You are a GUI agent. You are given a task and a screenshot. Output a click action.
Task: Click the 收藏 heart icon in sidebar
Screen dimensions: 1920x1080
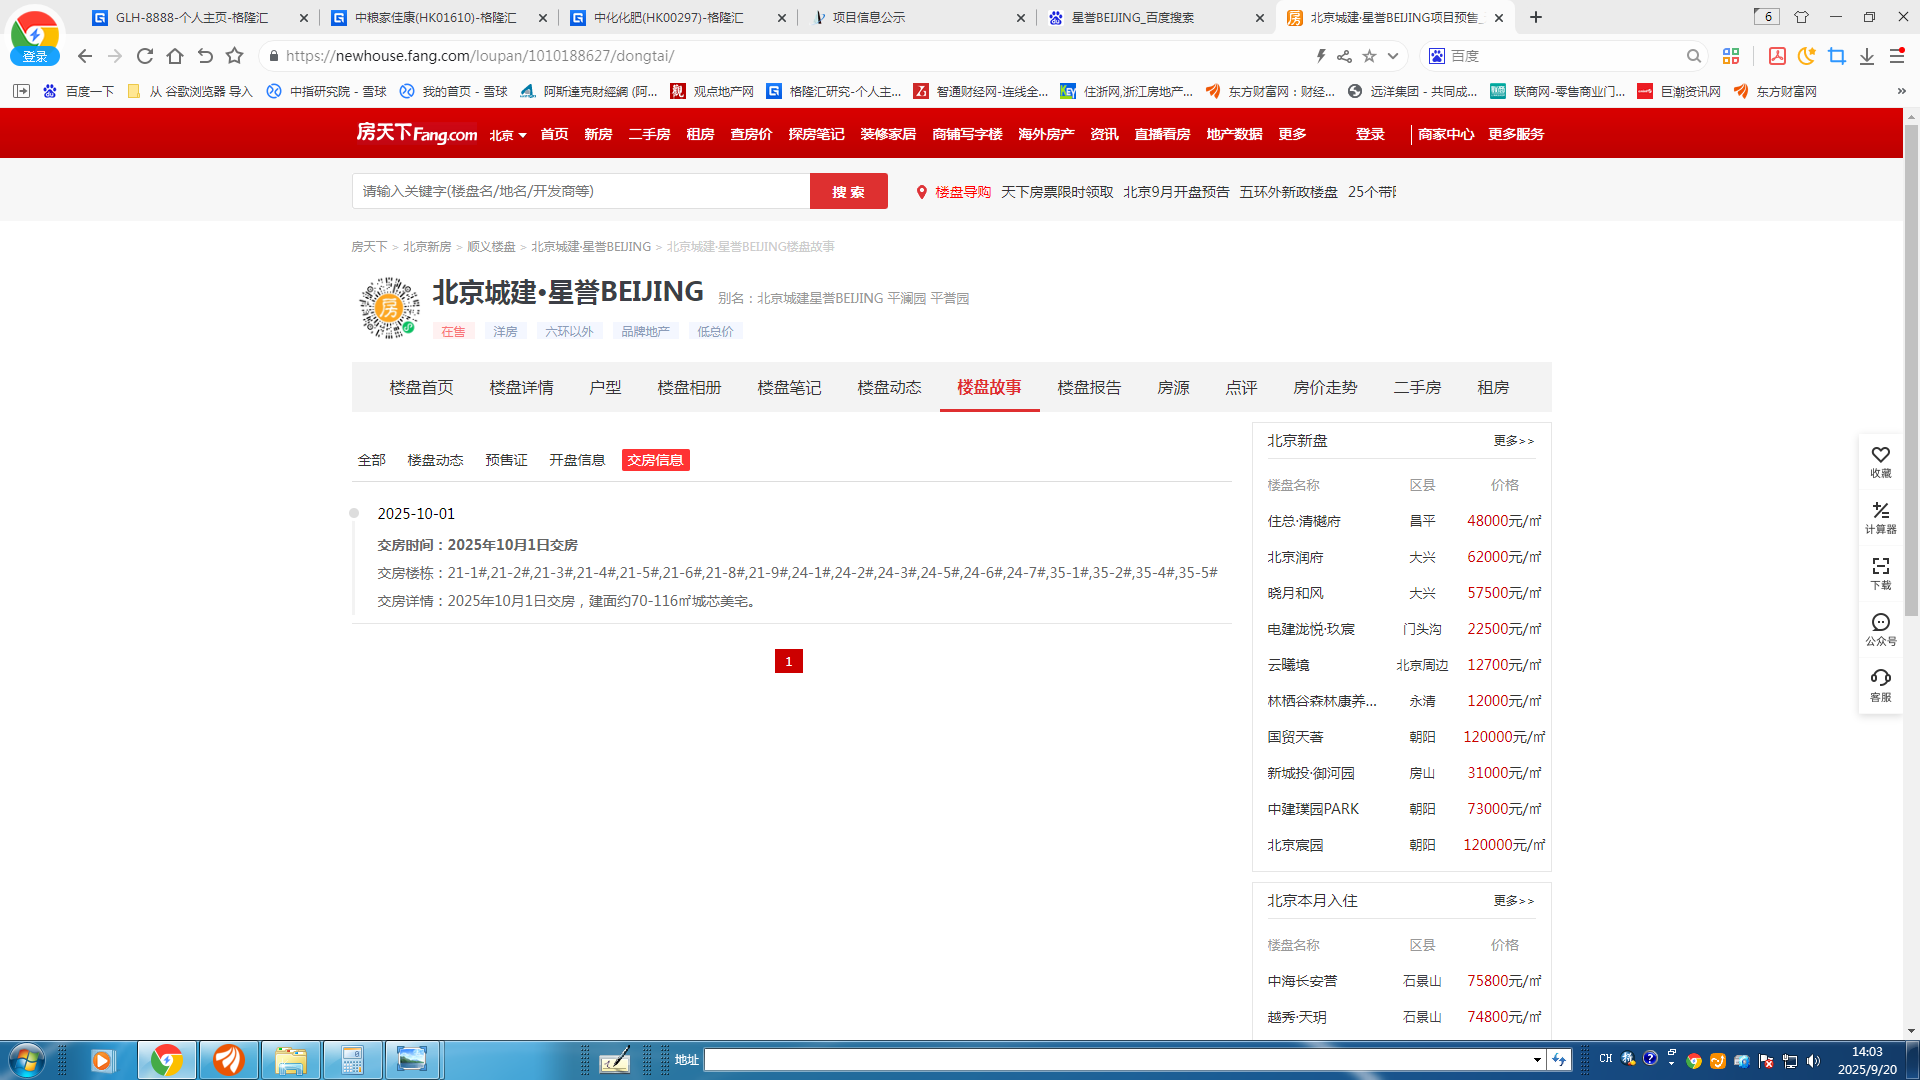point(1881,461)
